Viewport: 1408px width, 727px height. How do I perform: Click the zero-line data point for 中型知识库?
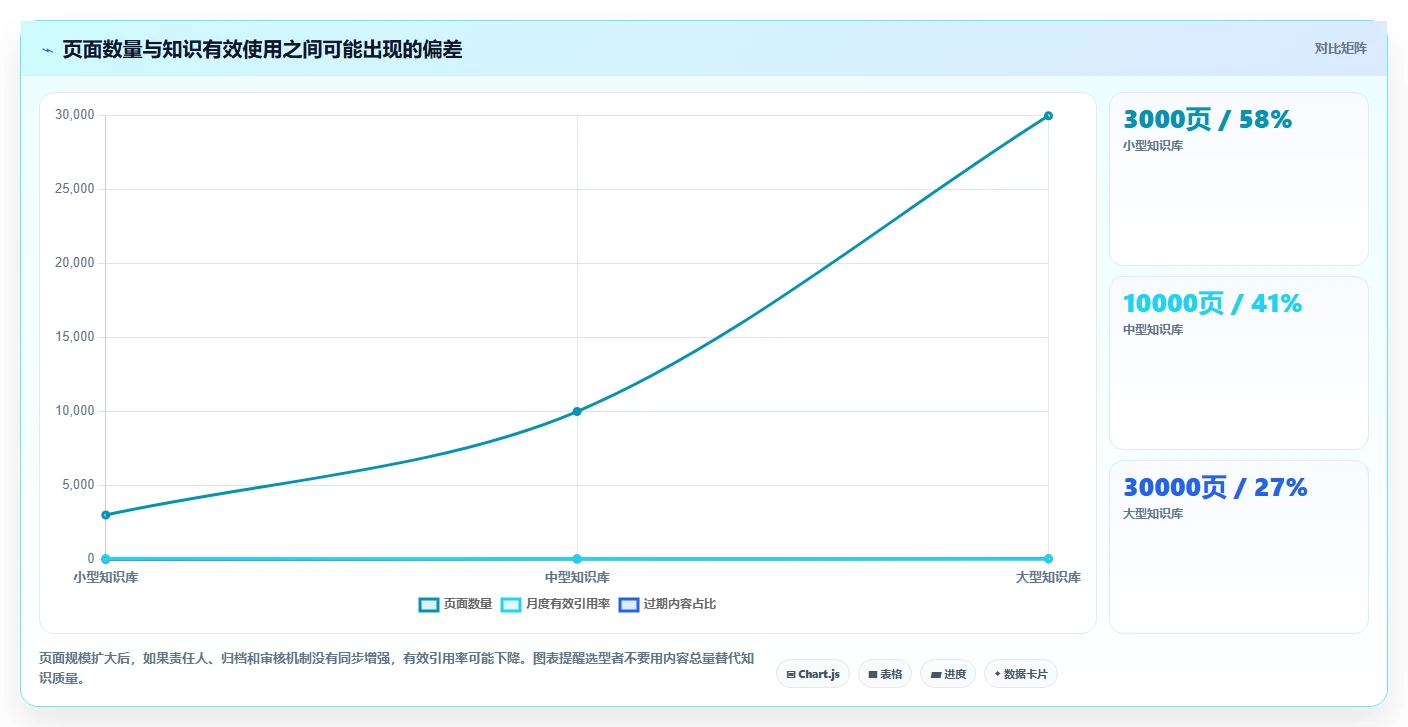(577, 559)
